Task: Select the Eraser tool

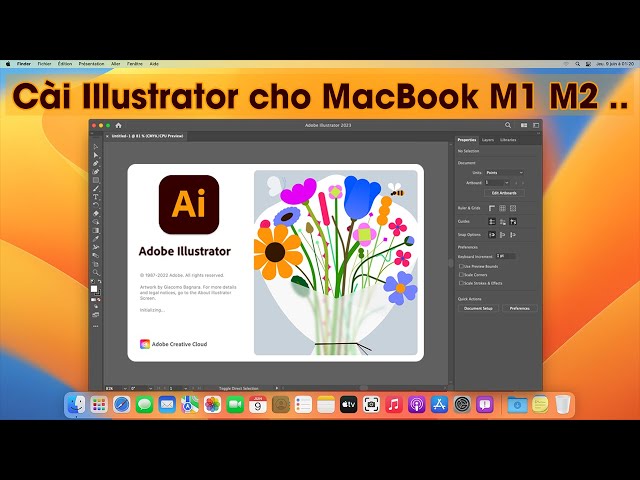Action: (96, 213)
